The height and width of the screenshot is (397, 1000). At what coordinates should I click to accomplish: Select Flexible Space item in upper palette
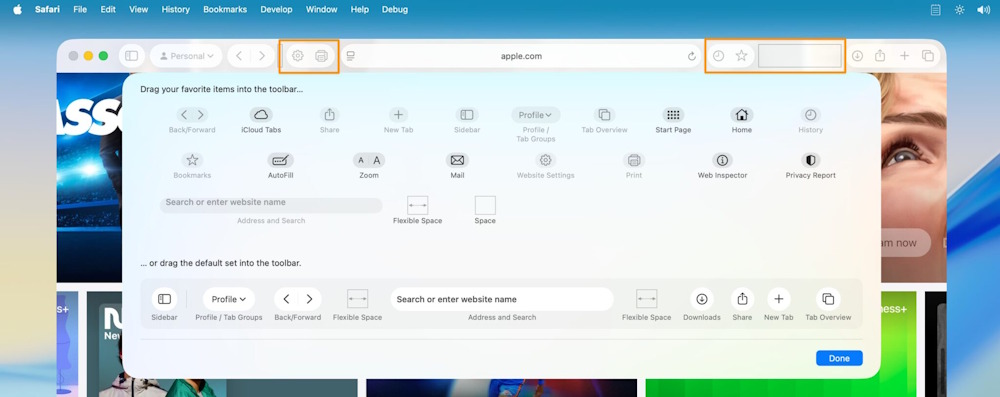[418, 206]
